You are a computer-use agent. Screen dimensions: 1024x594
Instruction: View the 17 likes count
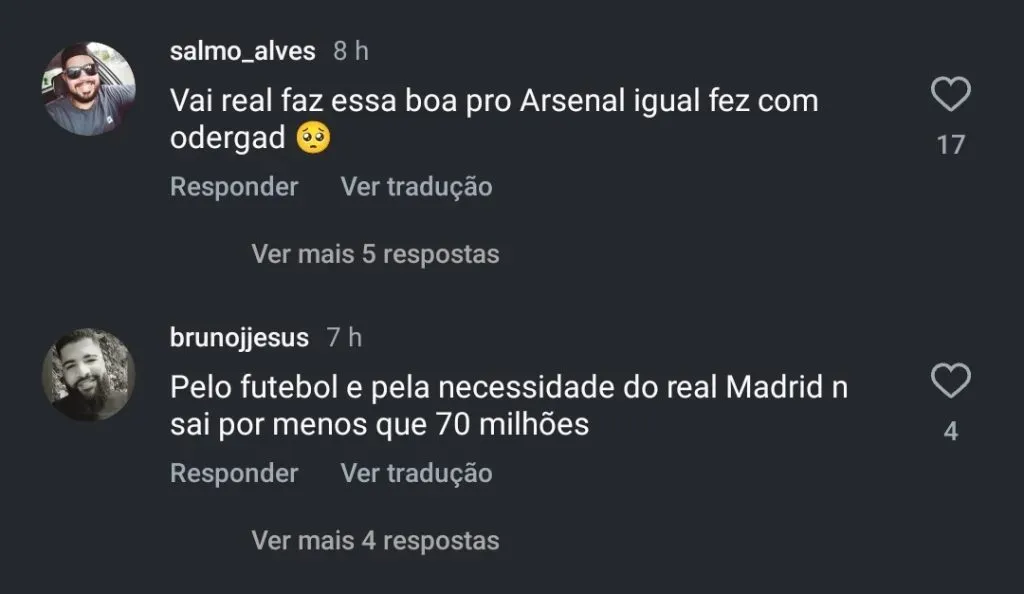(x=951, y=145)
